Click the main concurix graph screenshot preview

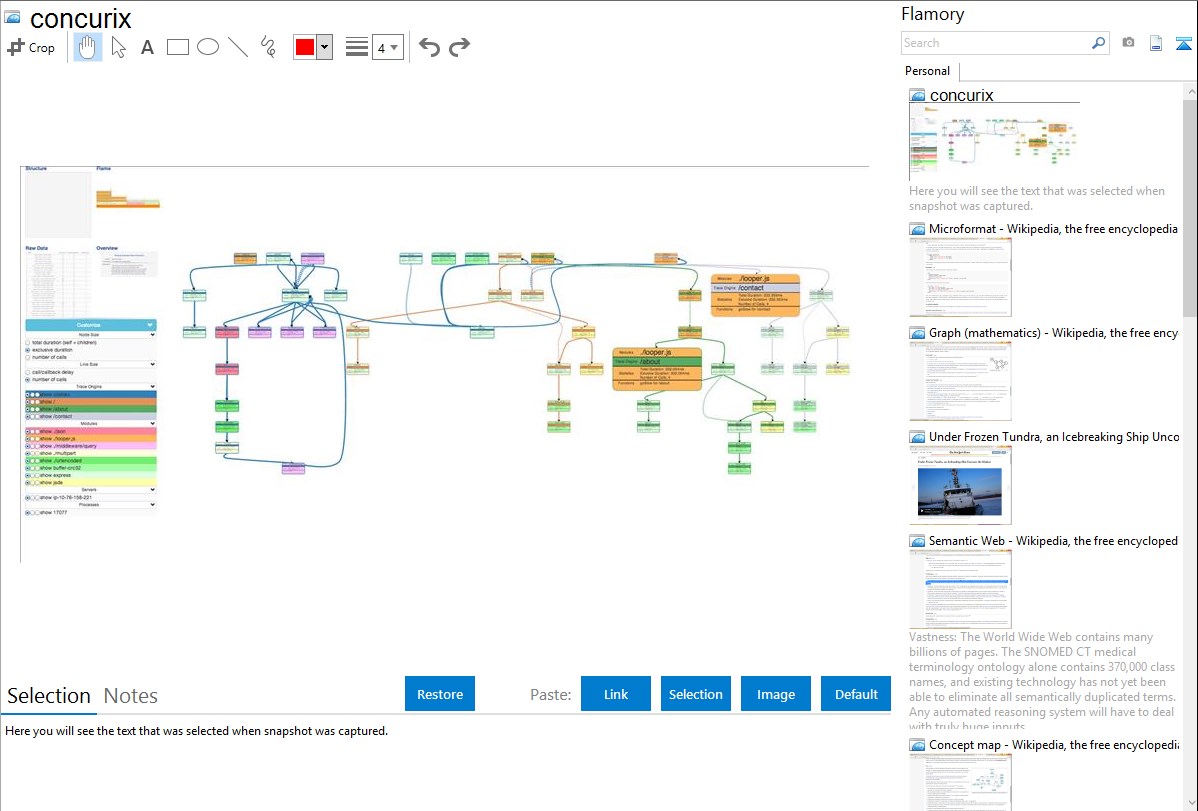pyautogui.click(x=444, y=364)
